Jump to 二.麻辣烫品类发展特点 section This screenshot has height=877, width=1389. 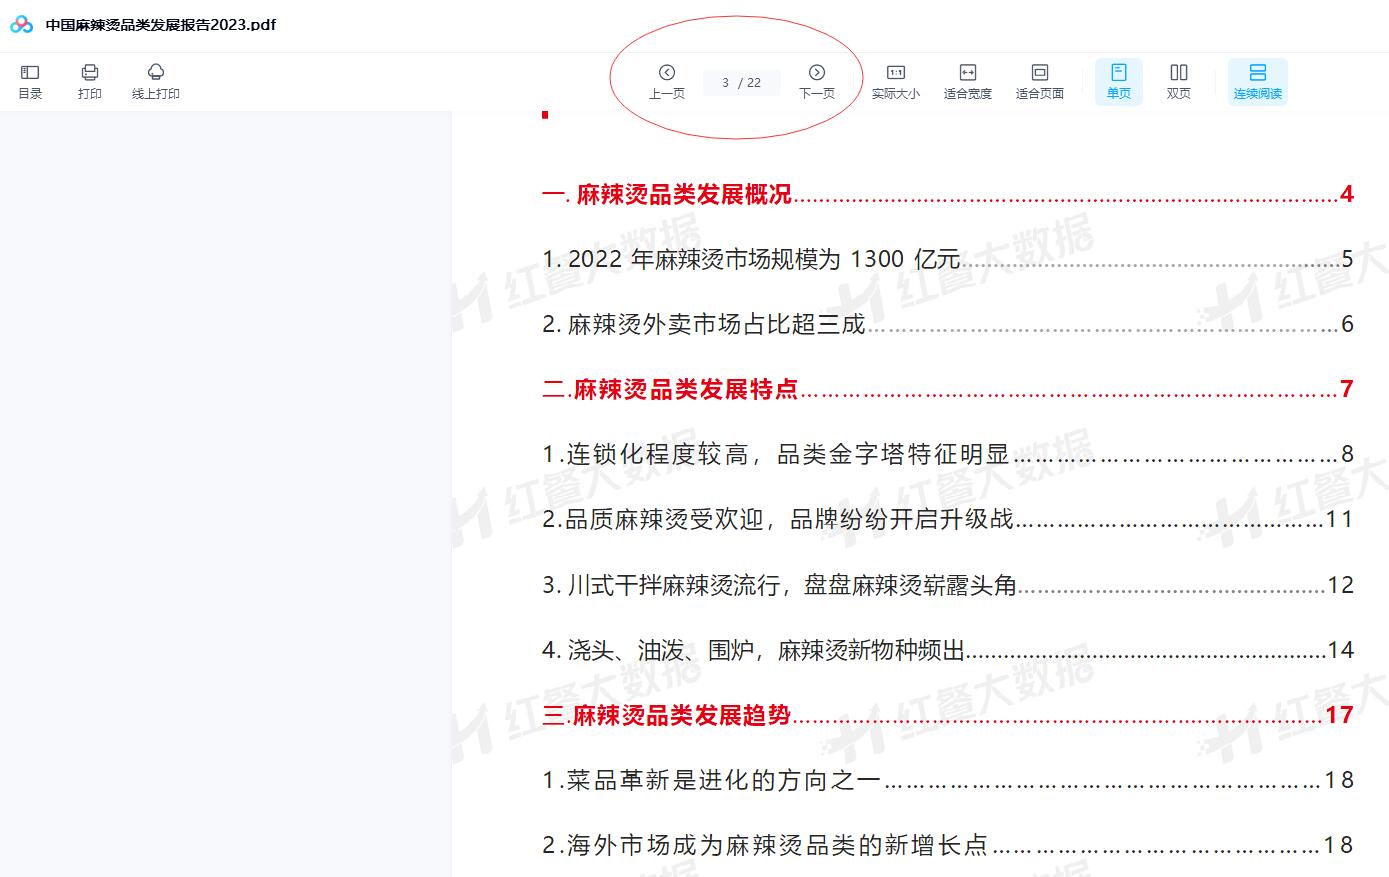pos(670,389)
